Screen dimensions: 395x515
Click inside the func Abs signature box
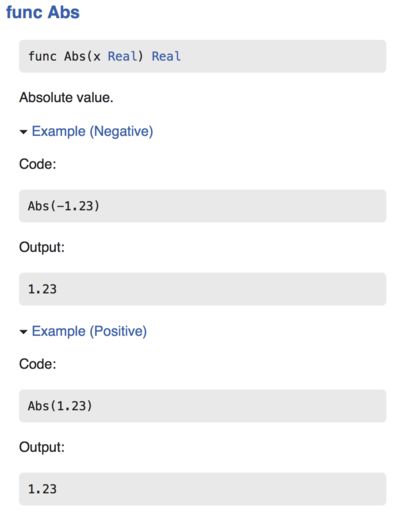(203, 56)
